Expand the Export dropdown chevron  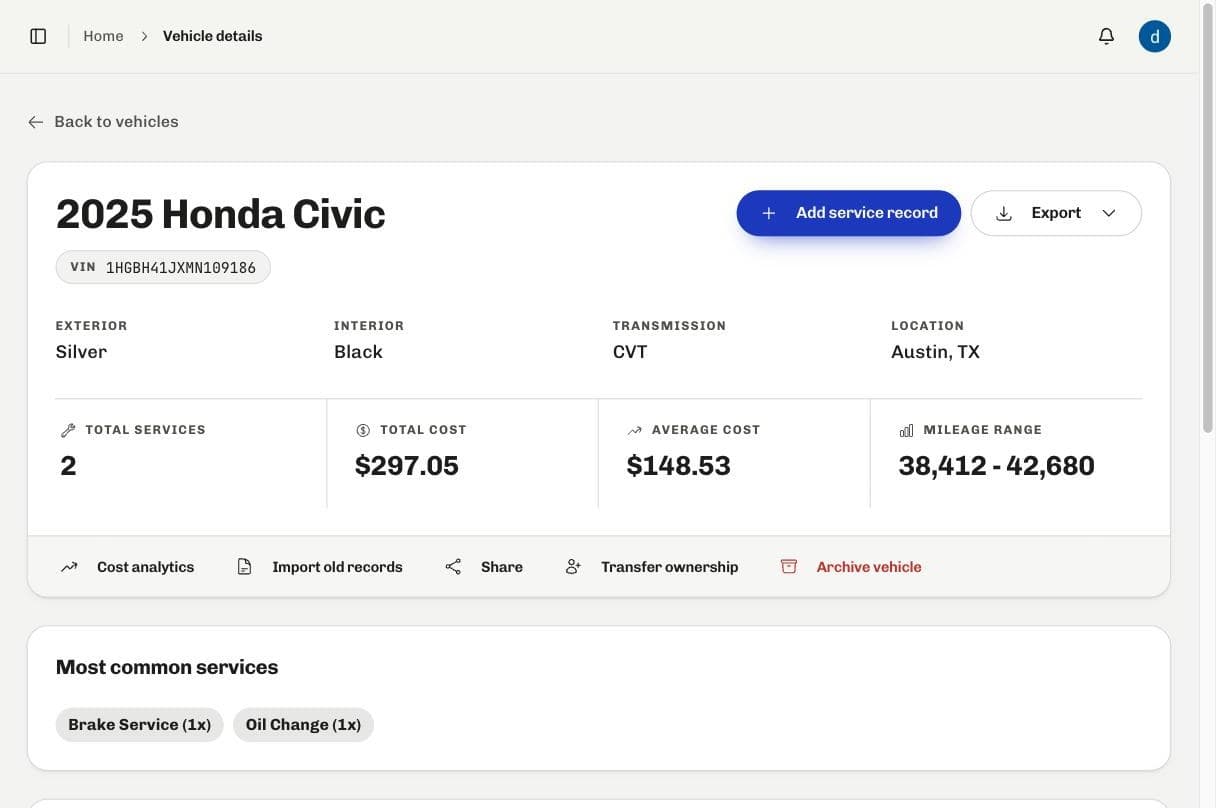(1108, 213)
